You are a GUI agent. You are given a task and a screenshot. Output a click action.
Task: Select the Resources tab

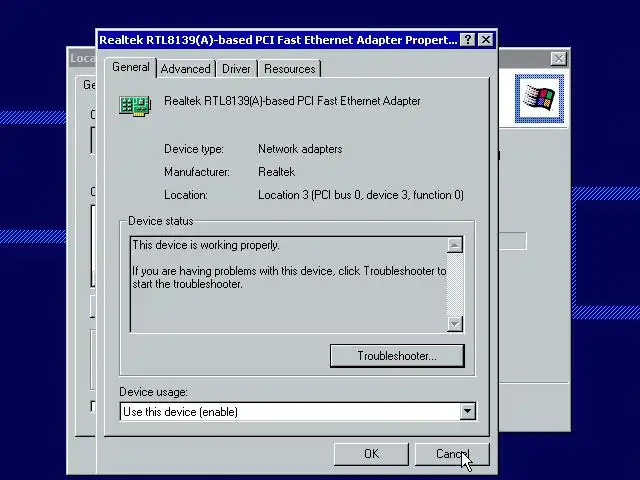point(289,69)
